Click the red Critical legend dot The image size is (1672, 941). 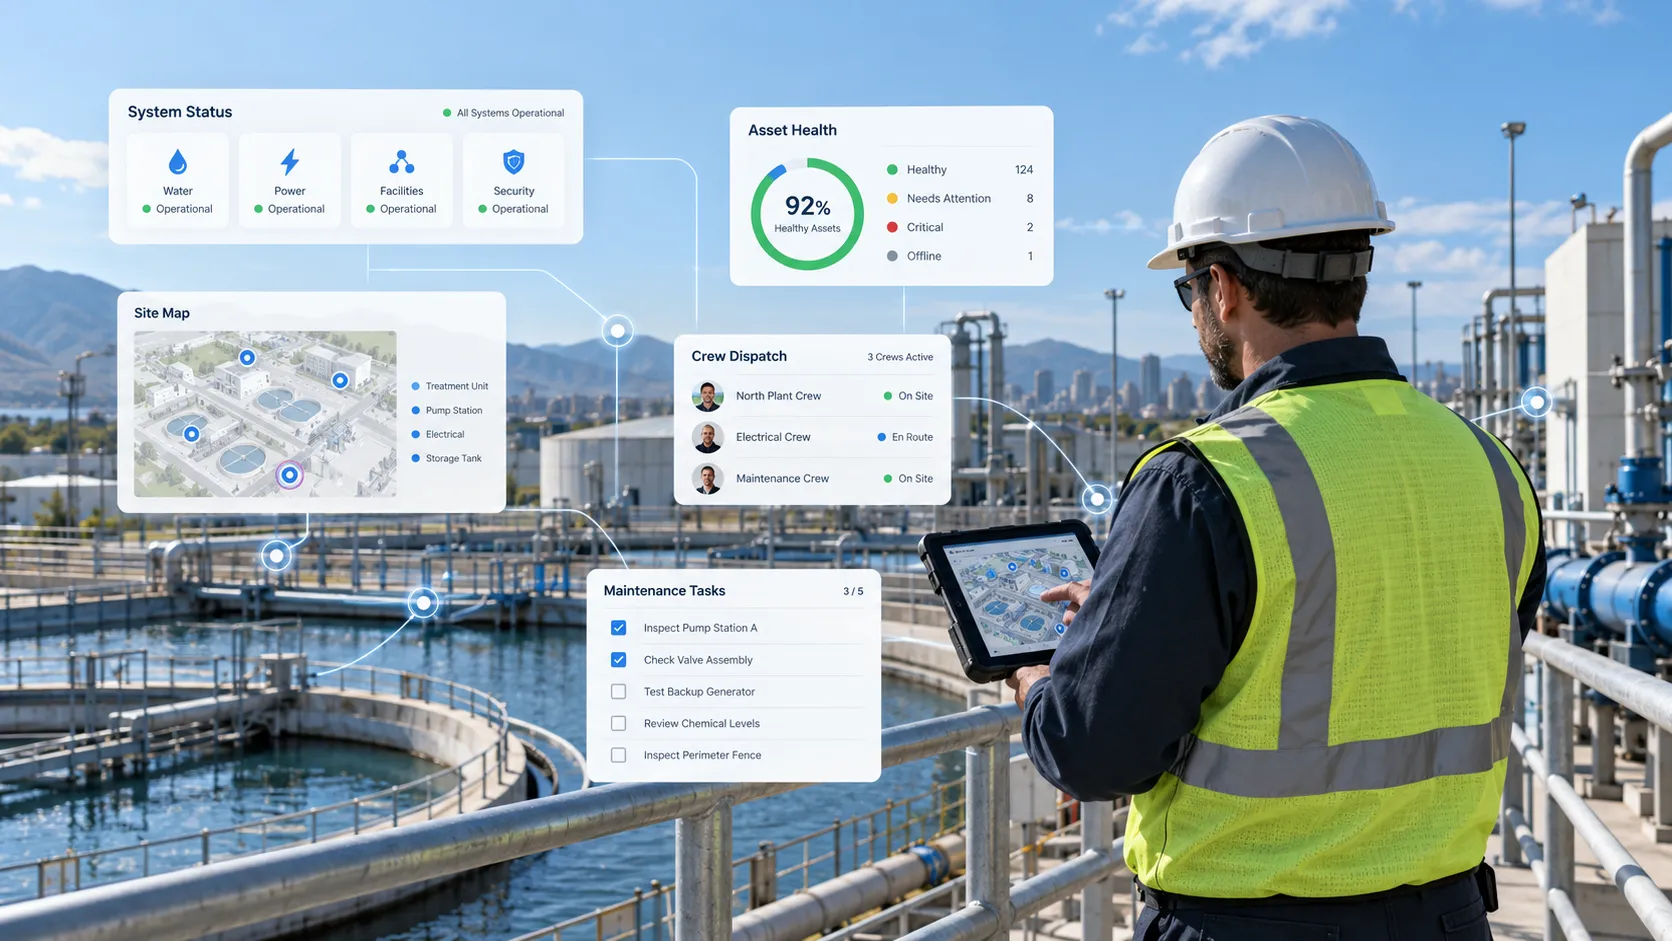[x=892, y=227]
